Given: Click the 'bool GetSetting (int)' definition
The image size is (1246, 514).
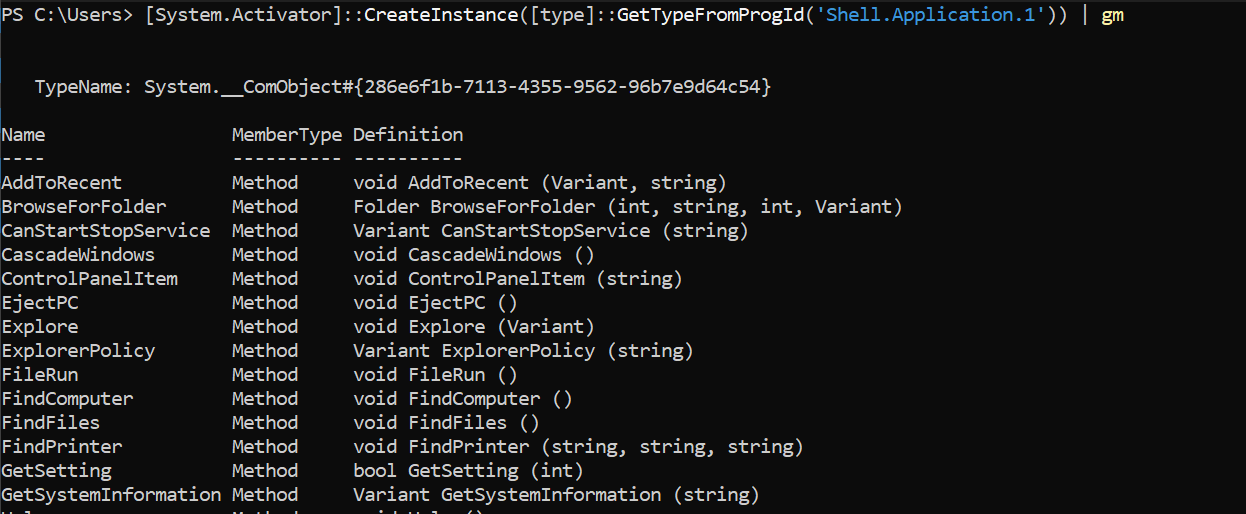Looking at the screenshot, I should click(x=468, y=471).
